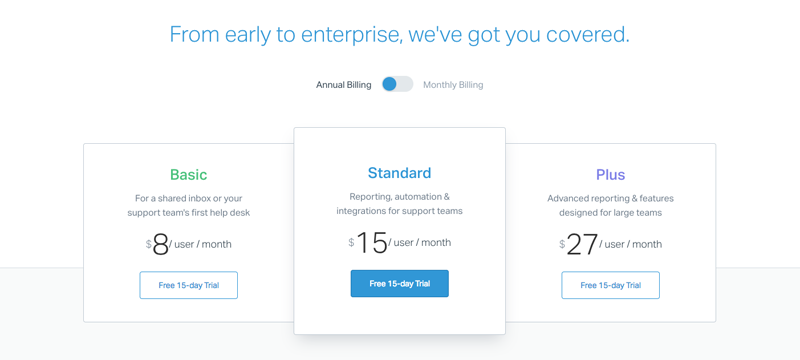The height and width of the screenshot is (360, 800).
Task: Click the dollar sign beside the 15 price
Action: click(351, 242)
